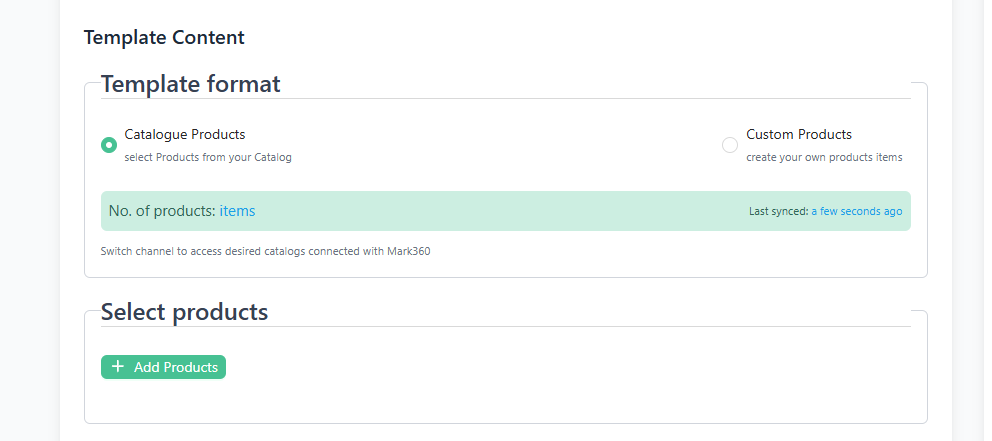Click 'create your own products items' description
This screenshot has height=441, width=992.
824,157
